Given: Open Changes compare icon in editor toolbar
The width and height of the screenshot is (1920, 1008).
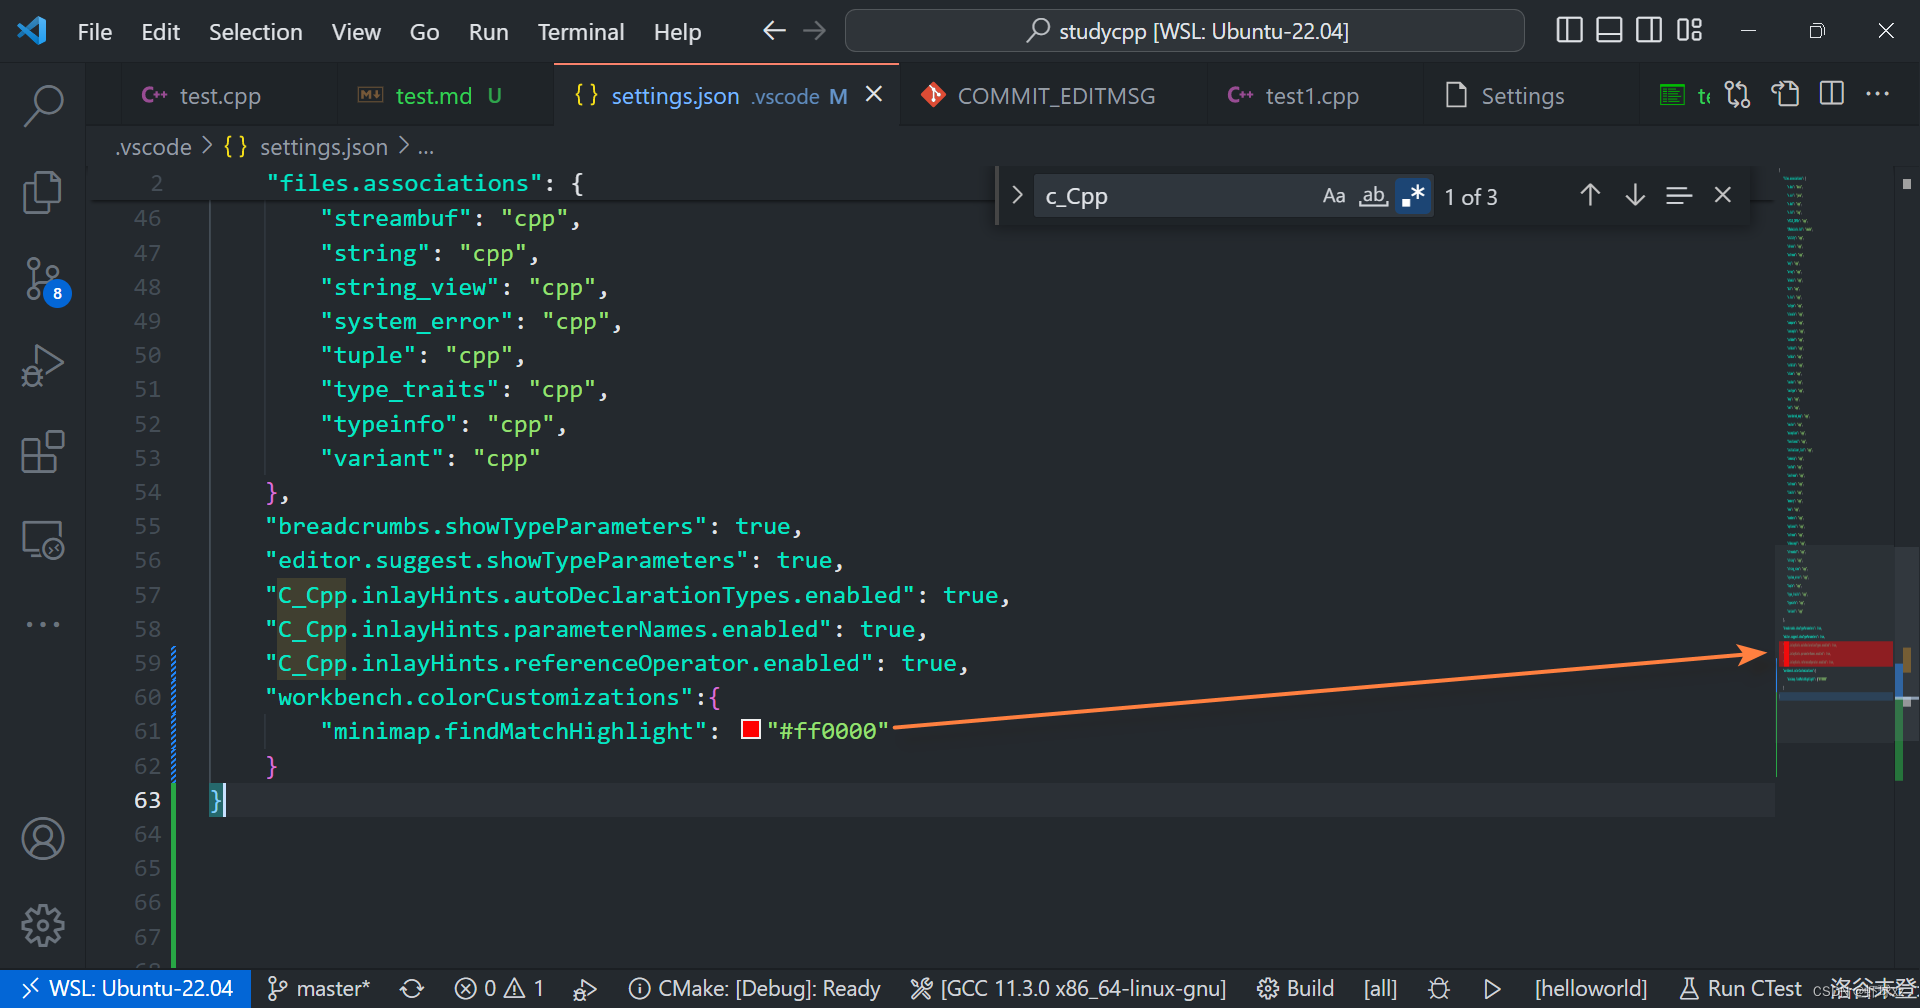Looking at the screenshot, I should coord(1738,95).
